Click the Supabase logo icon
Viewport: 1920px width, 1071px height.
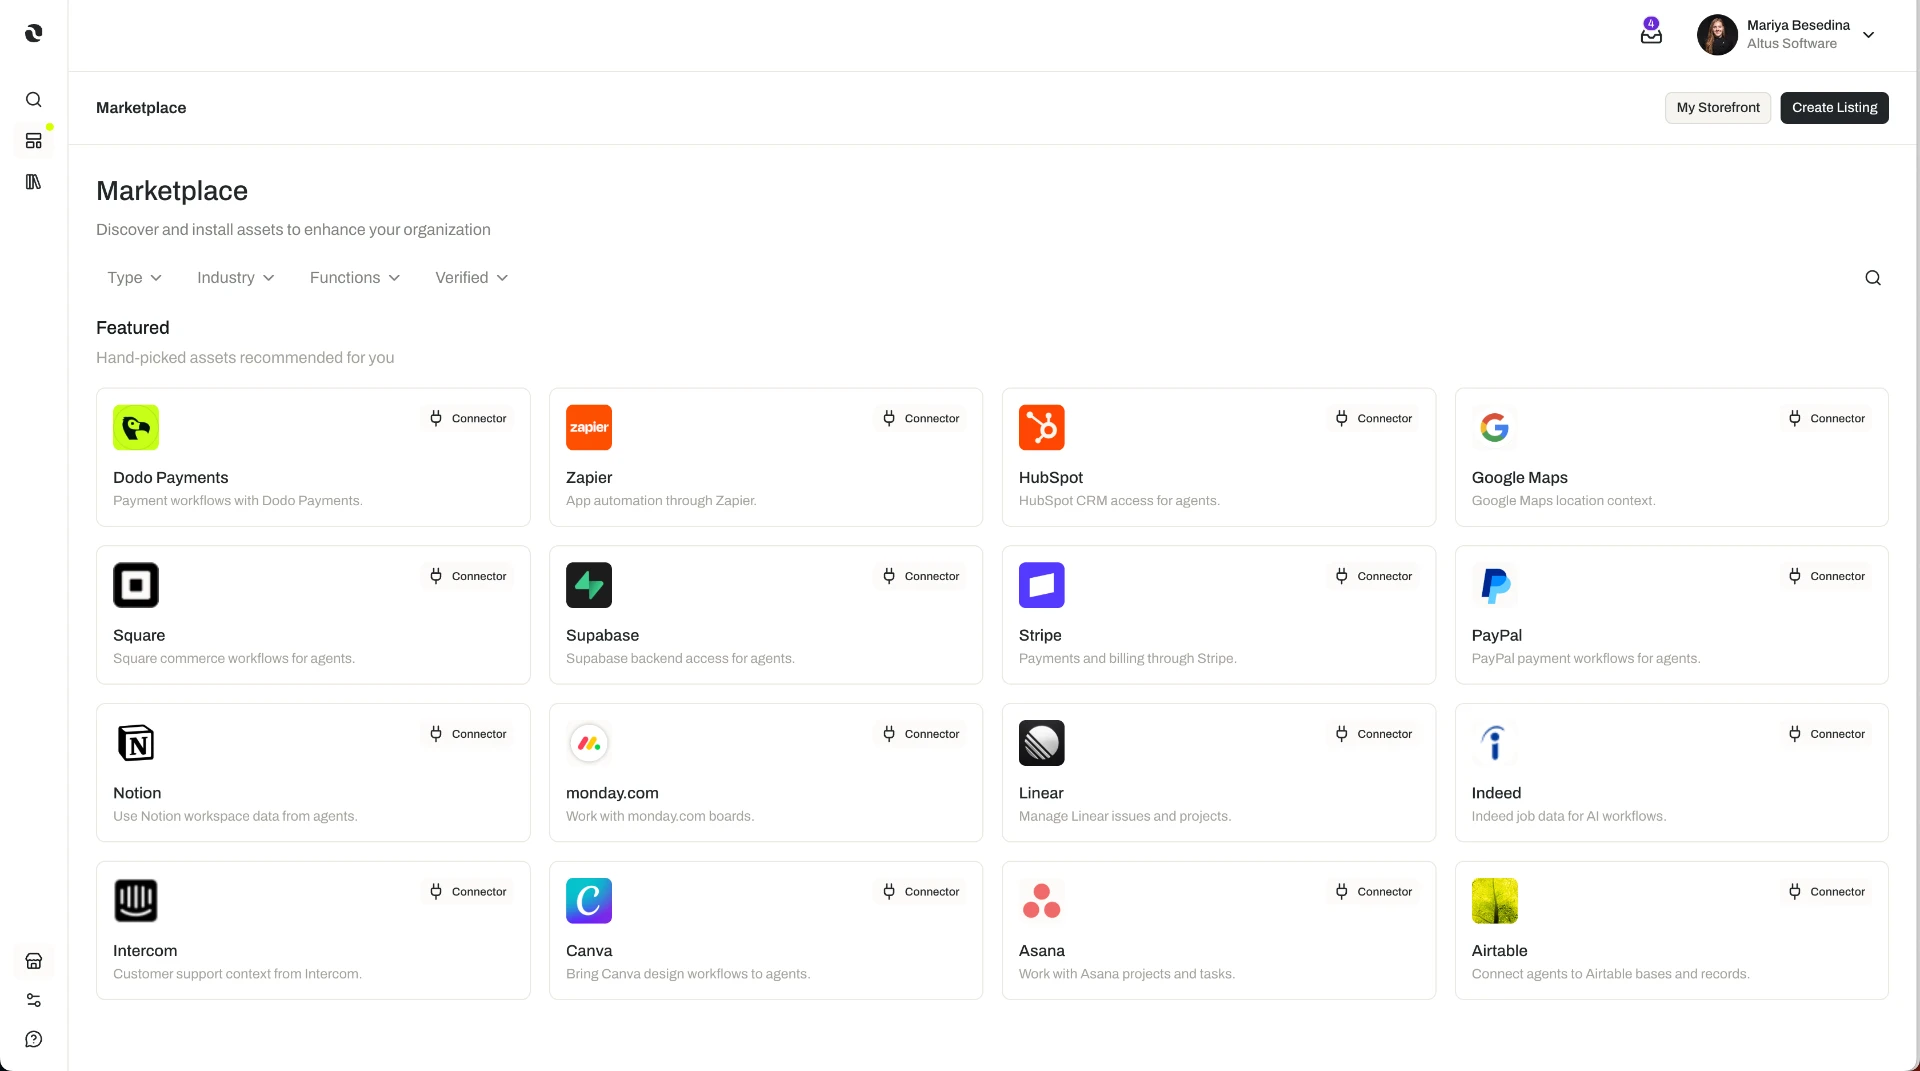(x=589, y=586)
